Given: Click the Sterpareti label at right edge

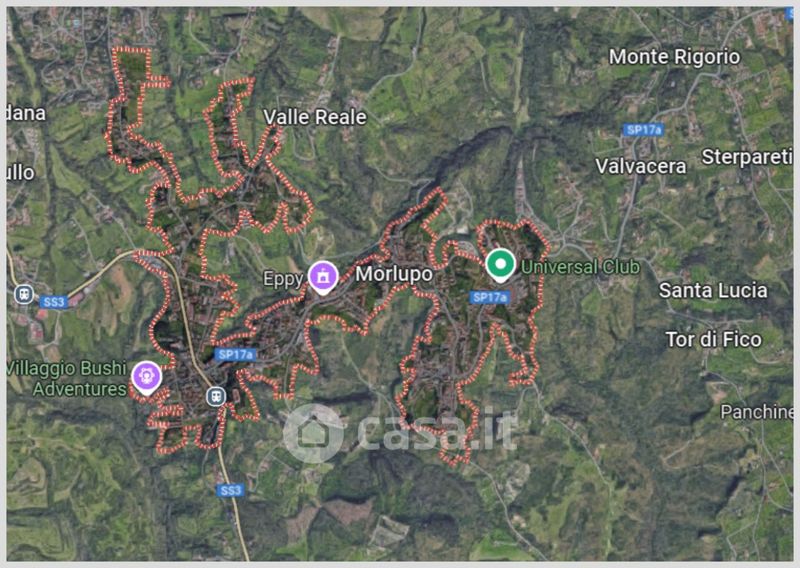Looking at the screenshot, I should (x=747, y=157).
